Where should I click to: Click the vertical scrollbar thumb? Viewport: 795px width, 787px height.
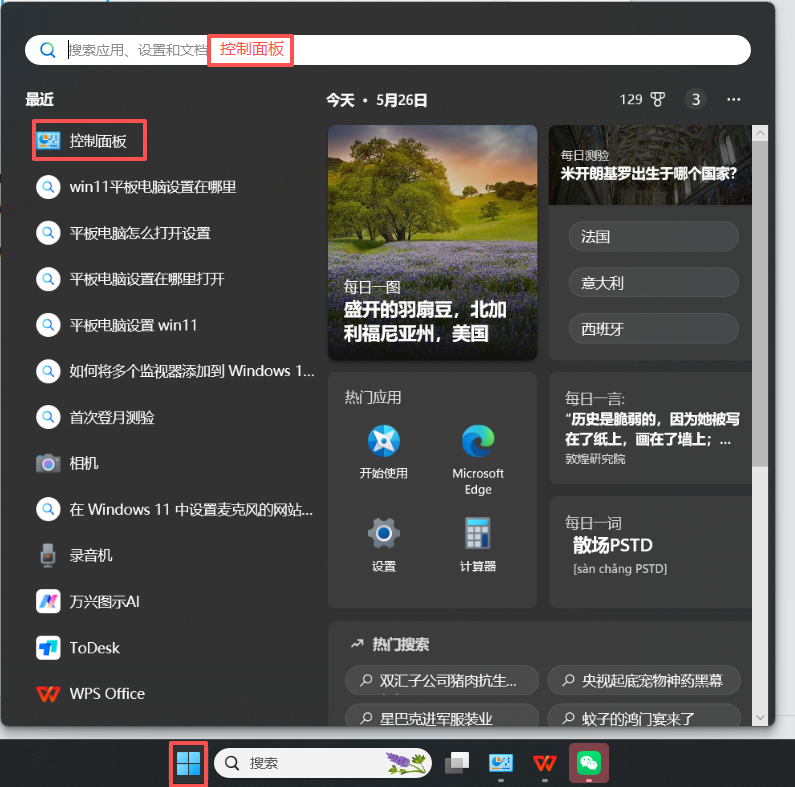click(x=760, y=303)
